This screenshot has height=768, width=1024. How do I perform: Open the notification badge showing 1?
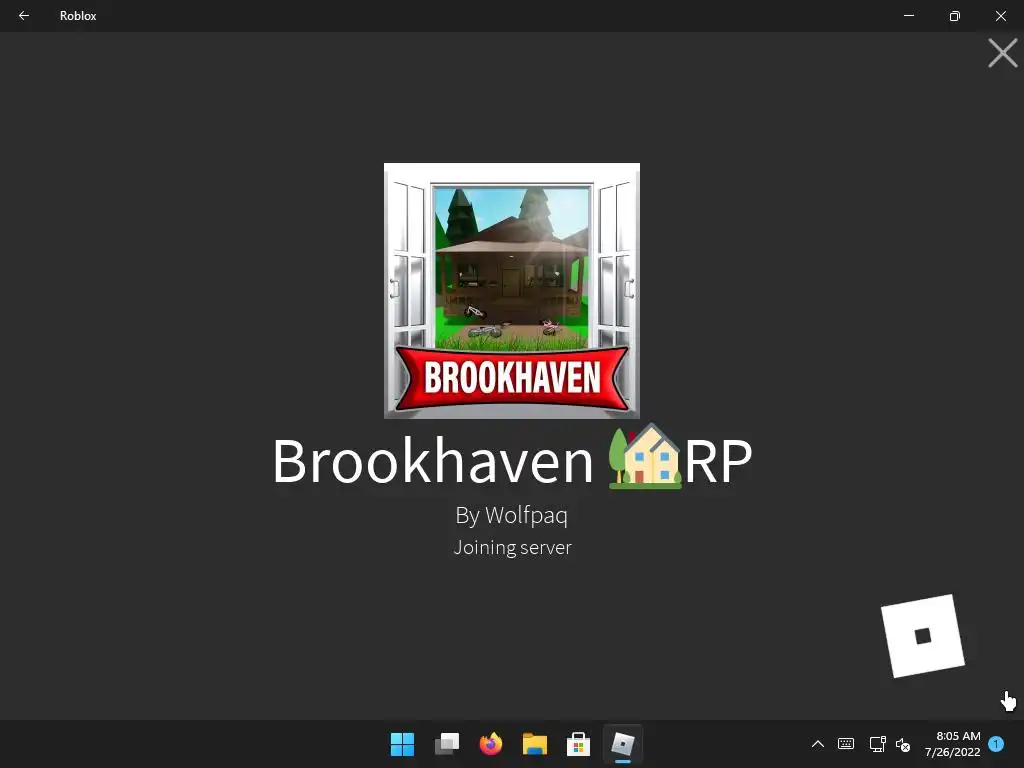[996, 744]
